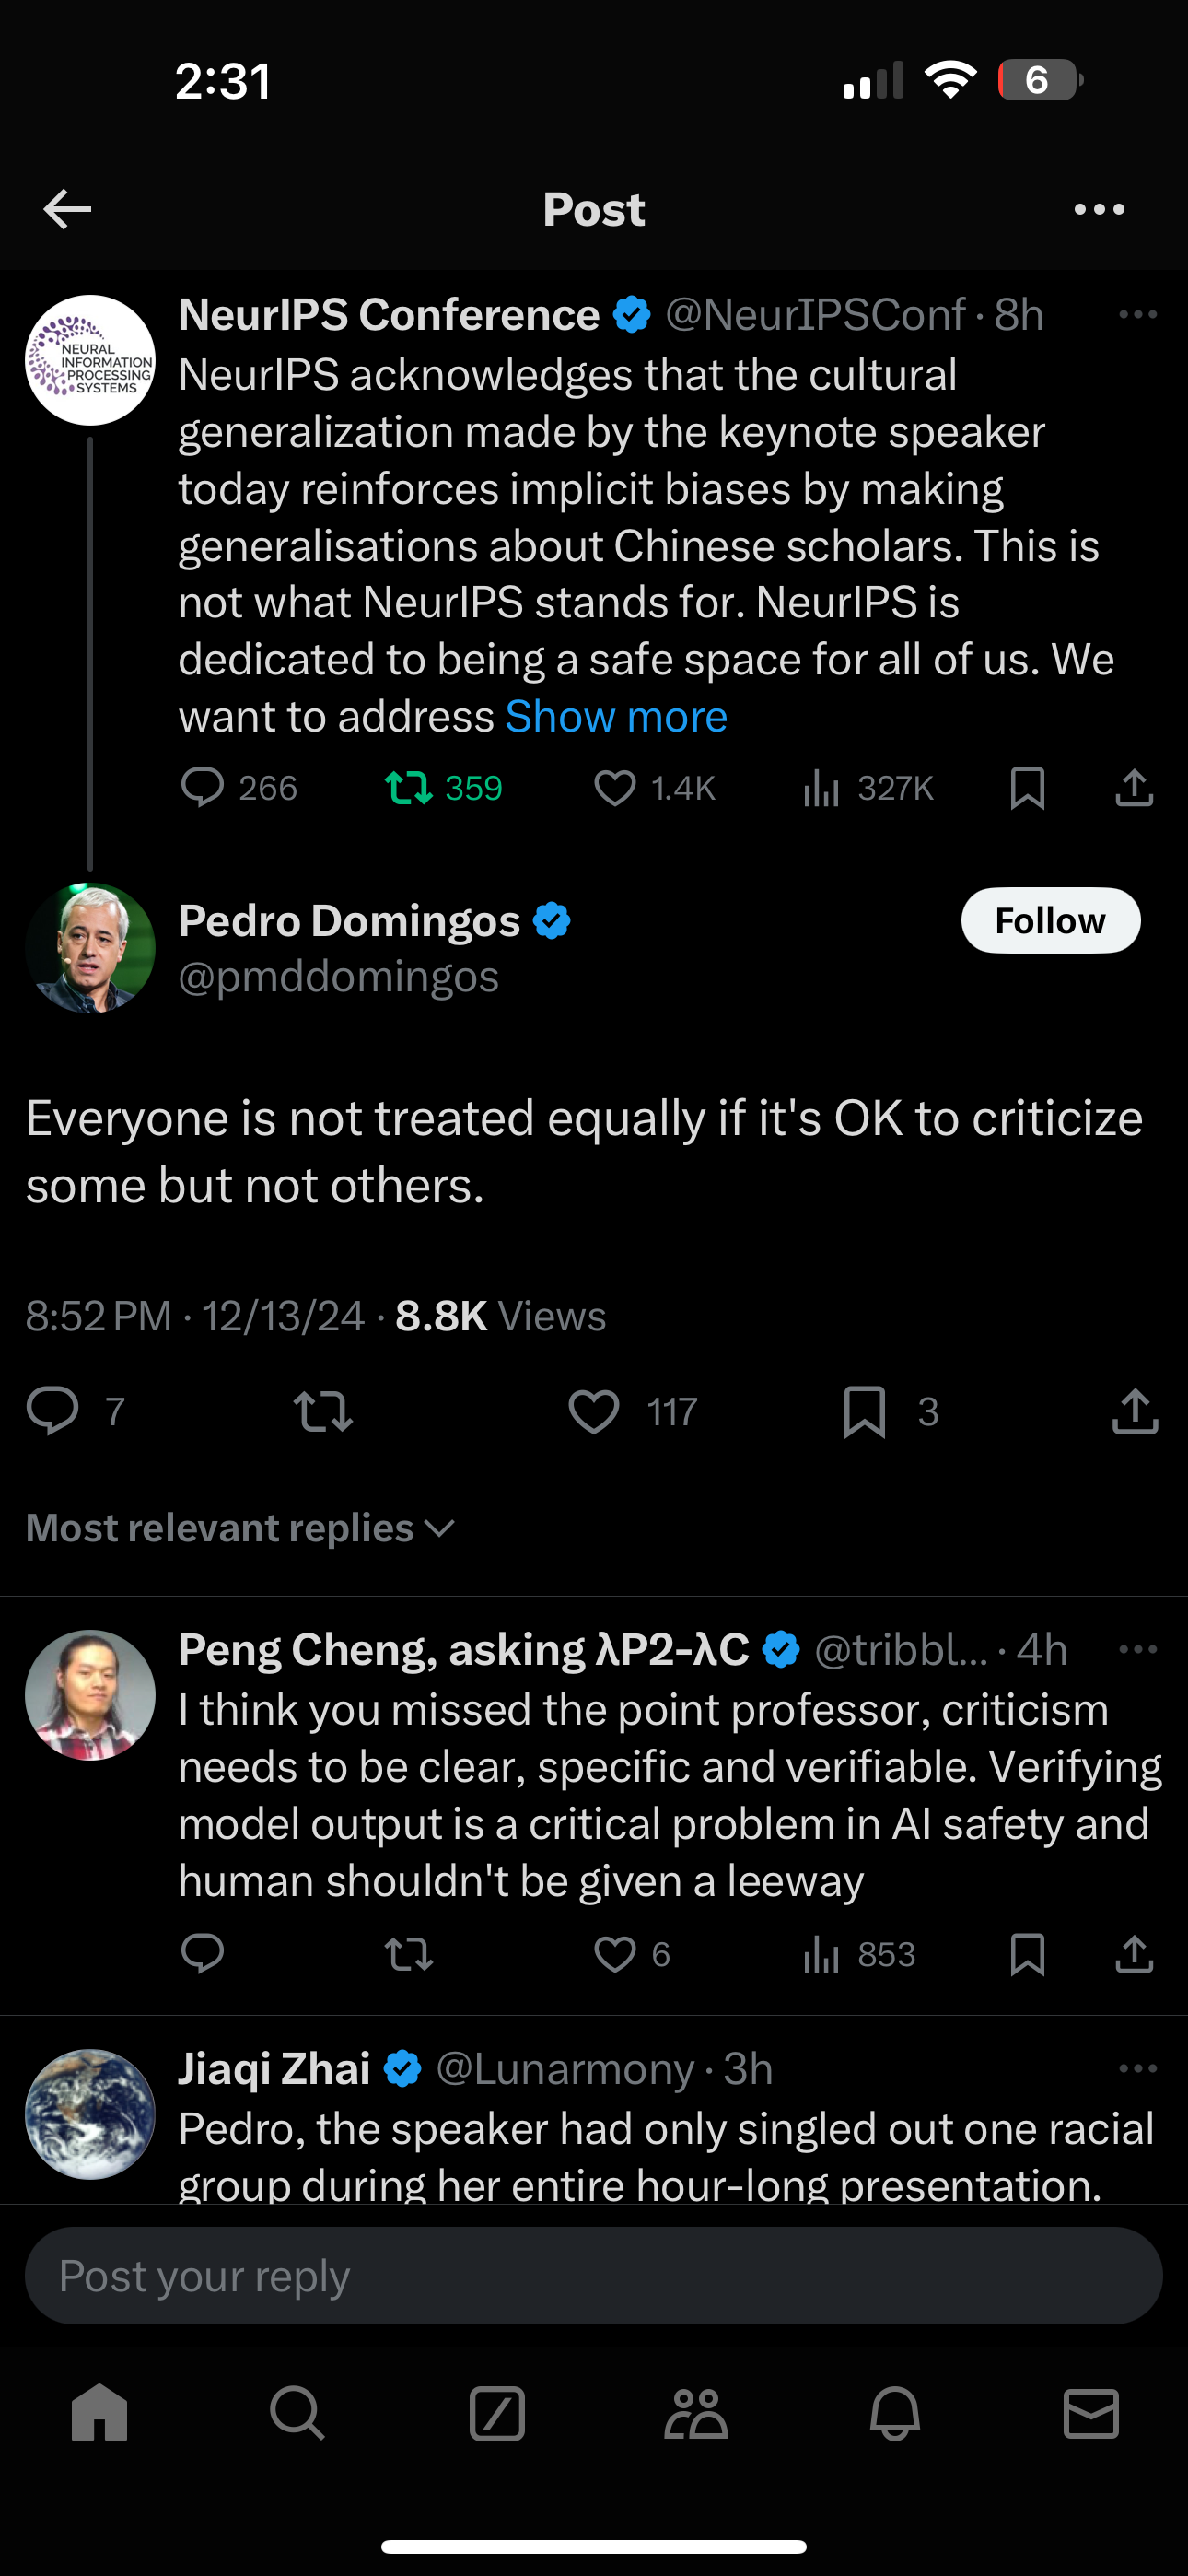The width and height of the screenshot is (1188, 2576).
Task: Open Most relevant replies sort dropdown
Action: pyautogui.click(x=240, y=1528)
